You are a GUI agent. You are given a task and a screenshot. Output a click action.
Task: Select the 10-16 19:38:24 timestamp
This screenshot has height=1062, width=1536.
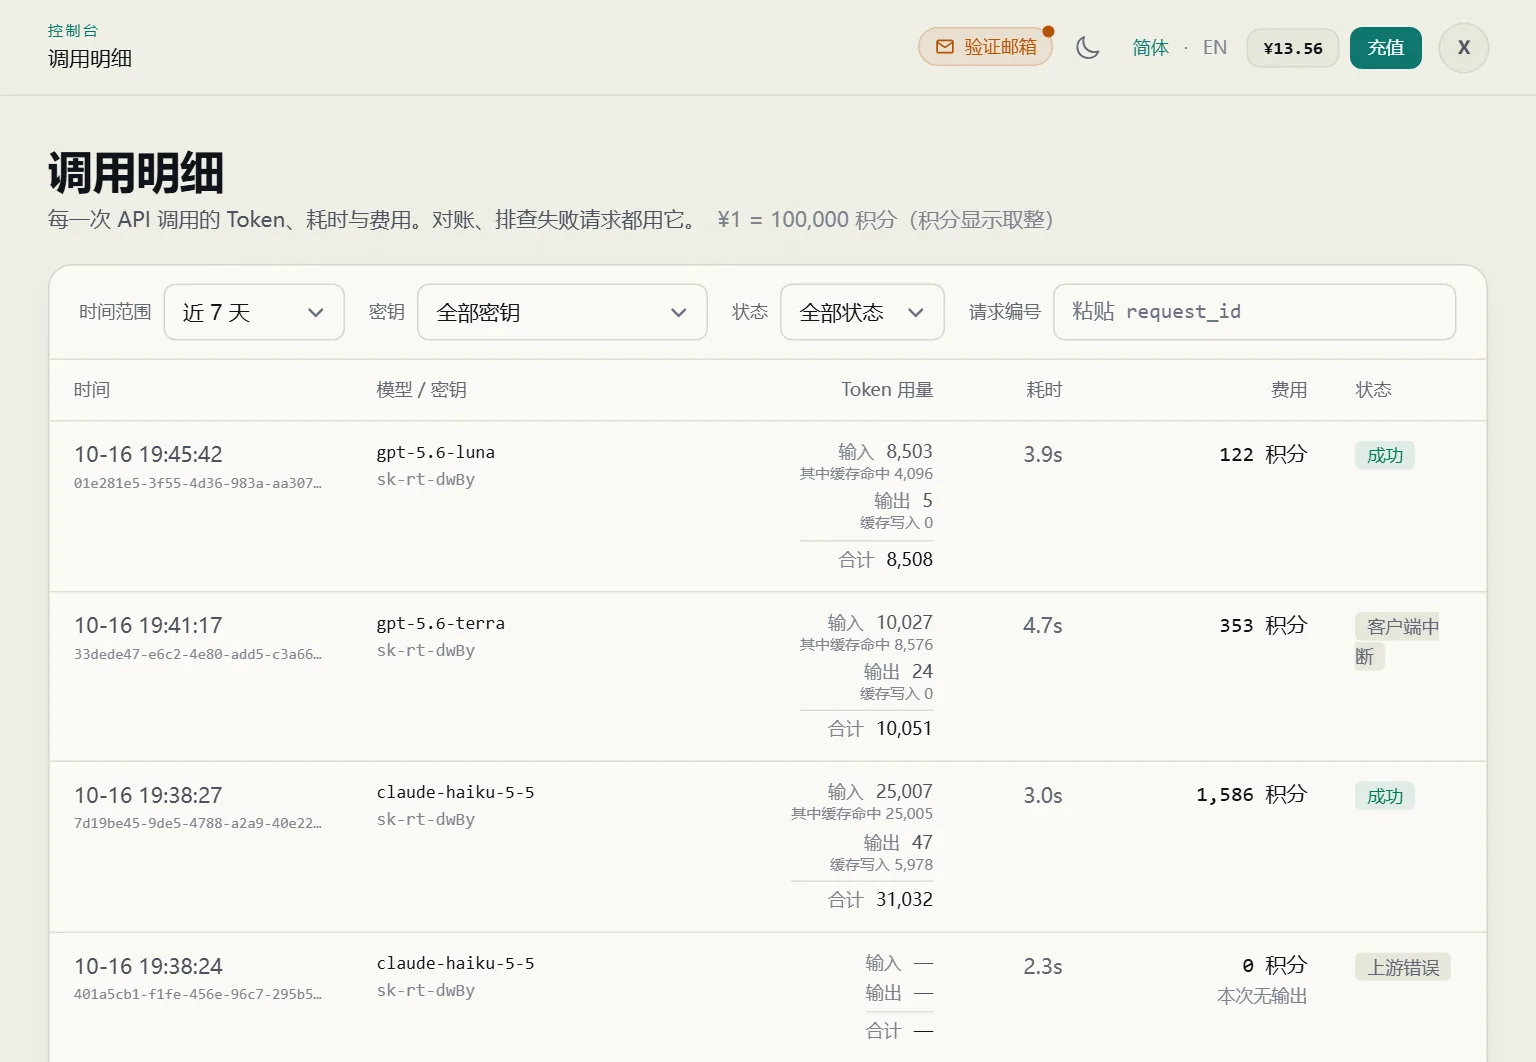[x=148, y=966]
